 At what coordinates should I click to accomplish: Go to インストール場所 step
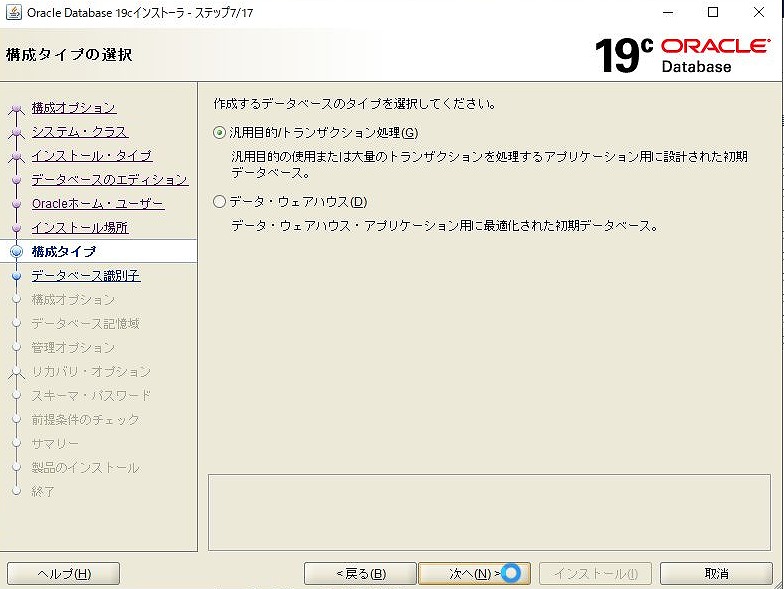point(80,228)
